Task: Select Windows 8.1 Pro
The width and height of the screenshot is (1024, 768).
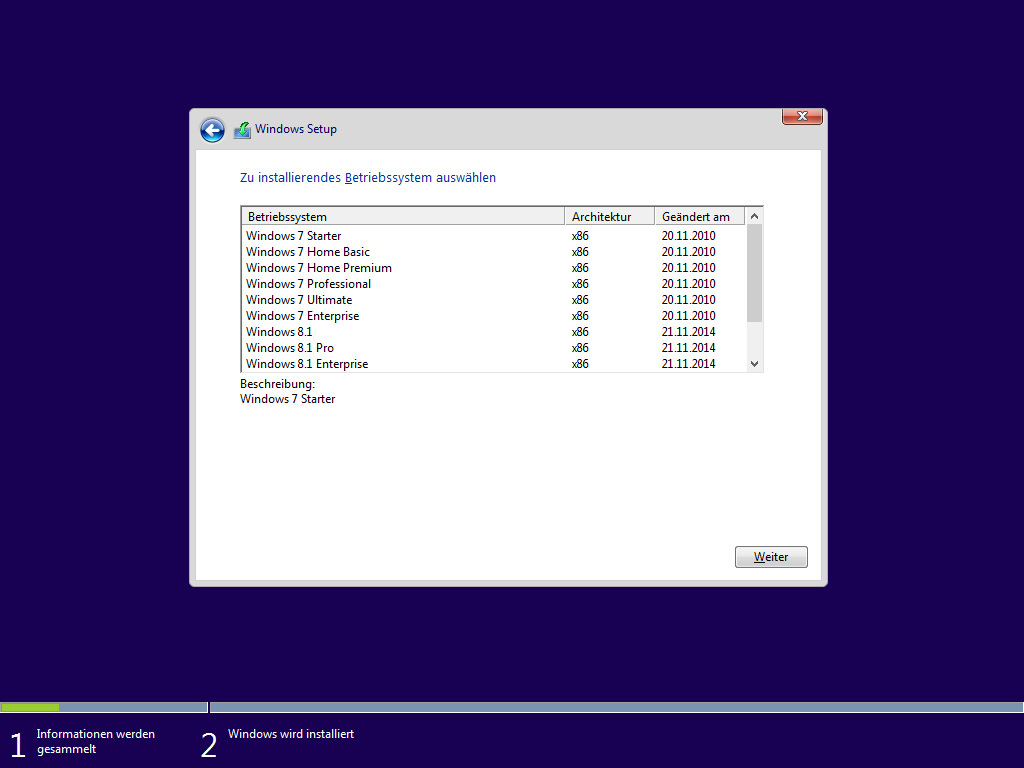Action: point(494,348)
